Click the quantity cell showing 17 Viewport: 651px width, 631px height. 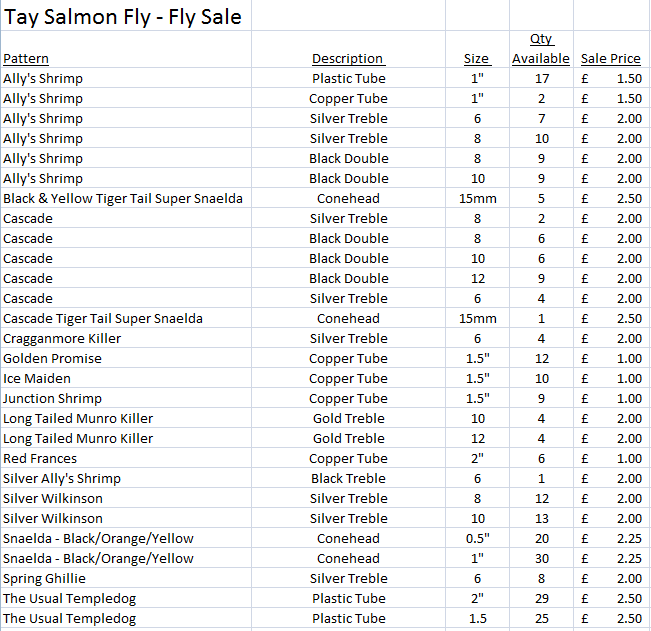pyautogui.click(x=541, y=78)
